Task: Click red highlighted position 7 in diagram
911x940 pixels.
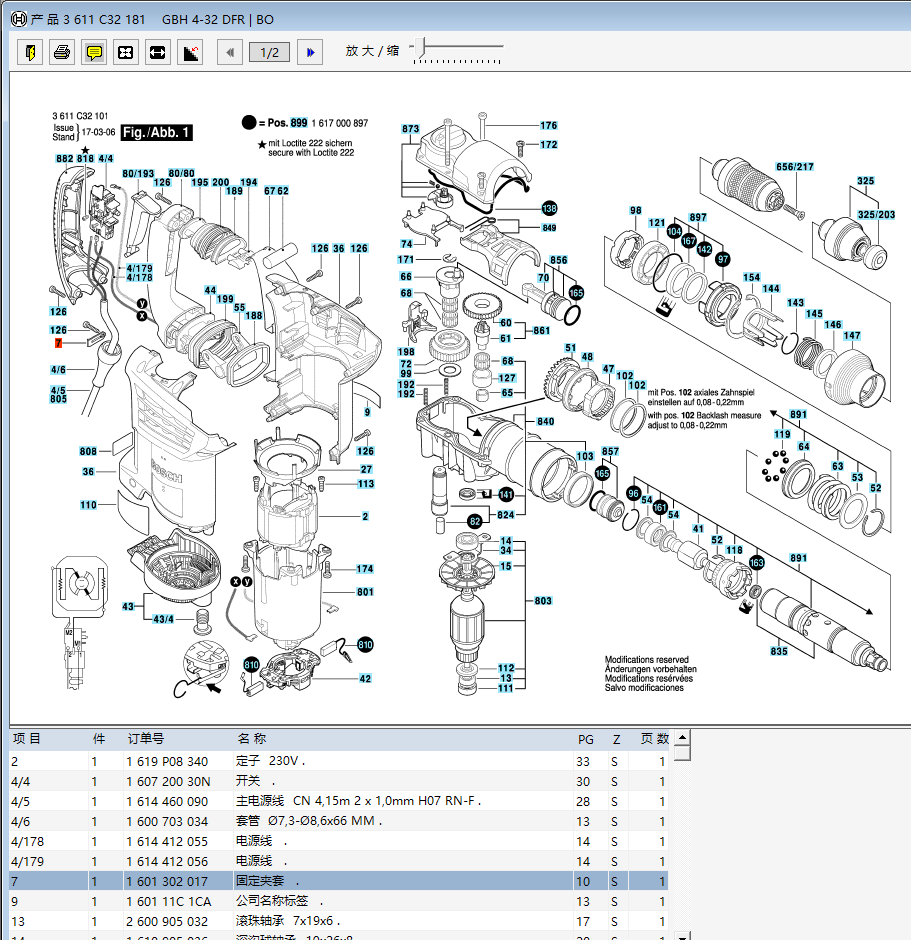Action: pos(58,344)
